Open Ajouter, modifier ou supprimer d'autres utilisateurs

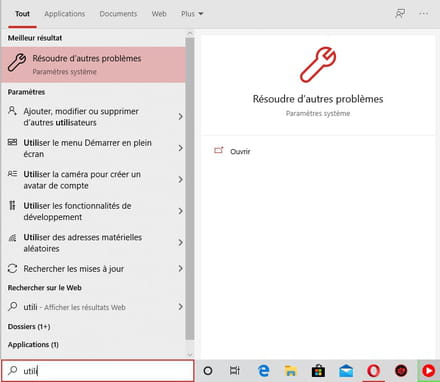tap(93, 117)
